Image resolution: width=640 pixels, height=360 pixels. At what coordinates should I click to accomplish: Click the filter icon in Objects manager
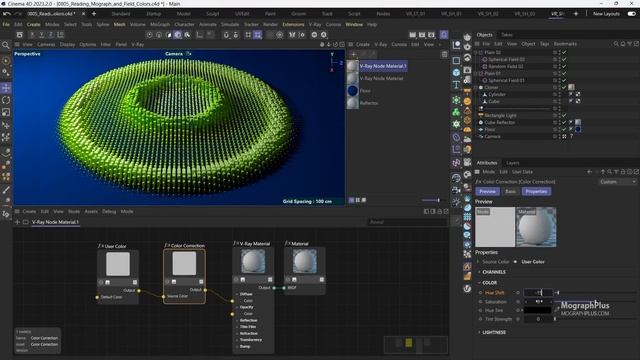tap(629, 44)
